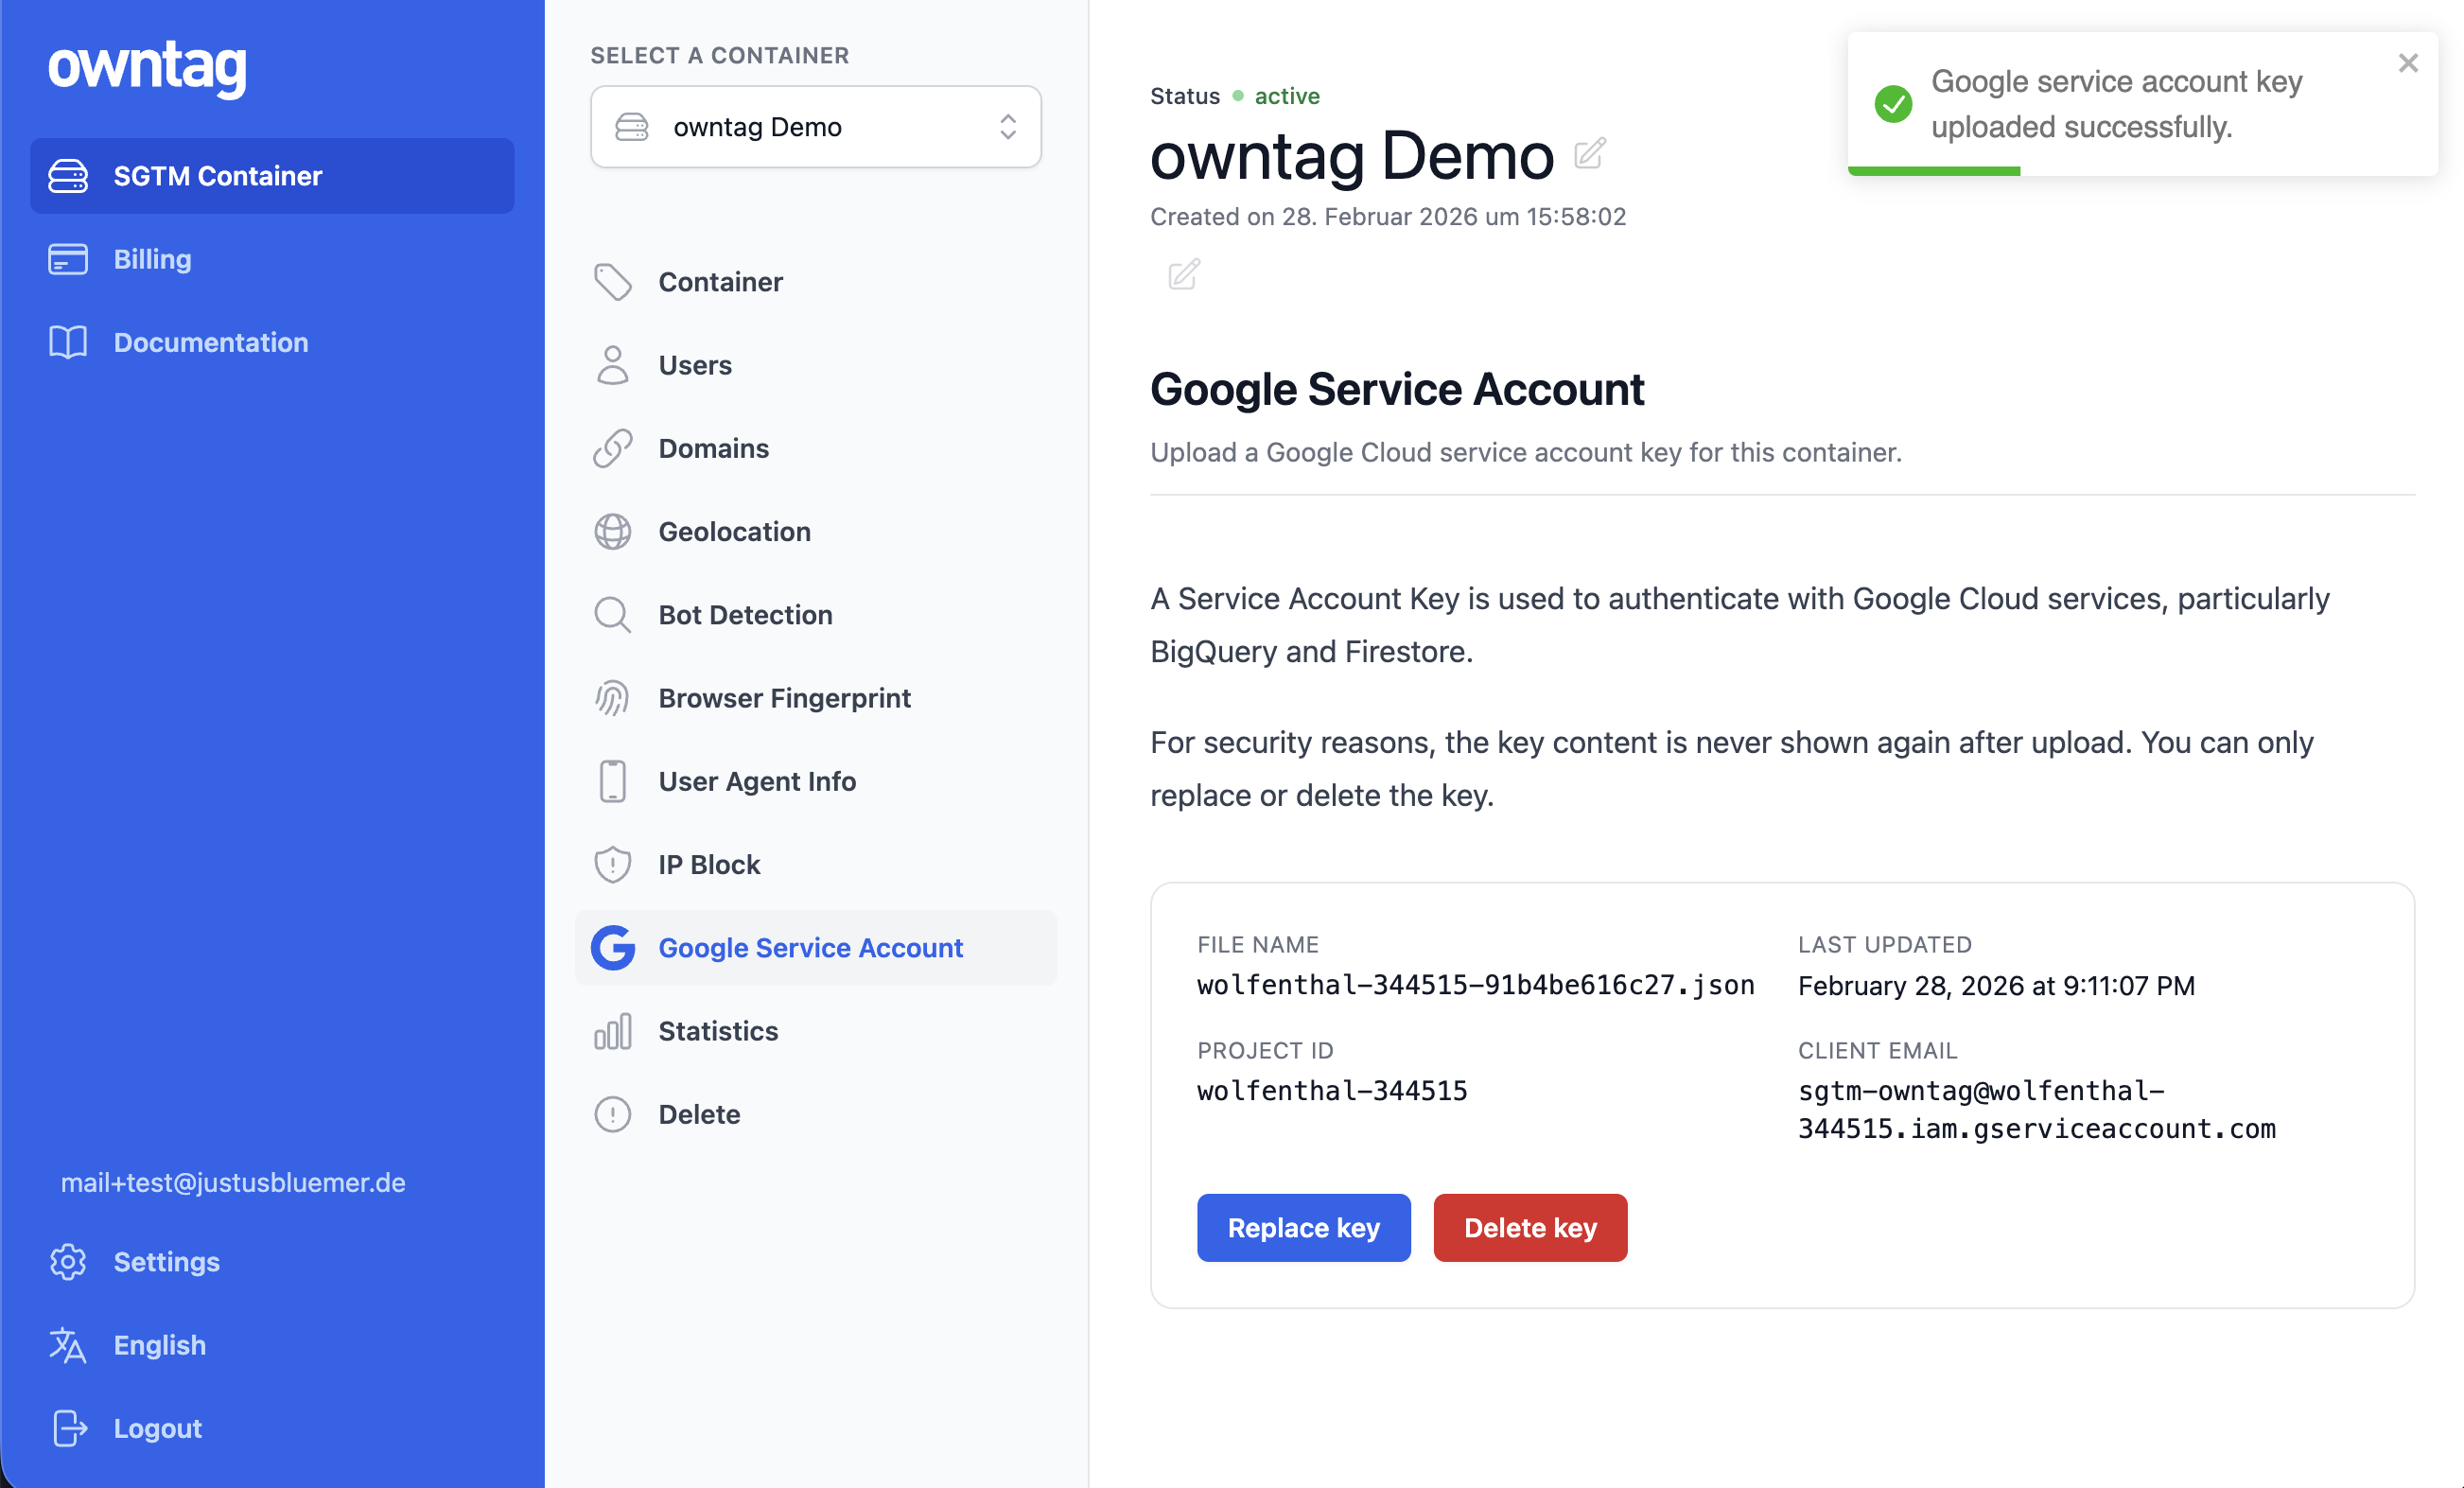Click the translate icon next to English
This screenshot has height=1488, width=2464.
point(68,1345)
